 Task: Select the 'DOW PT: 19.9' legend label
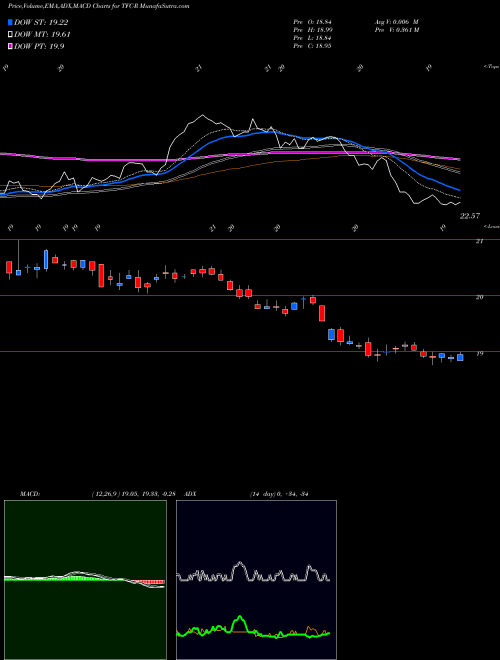[39, 47]
